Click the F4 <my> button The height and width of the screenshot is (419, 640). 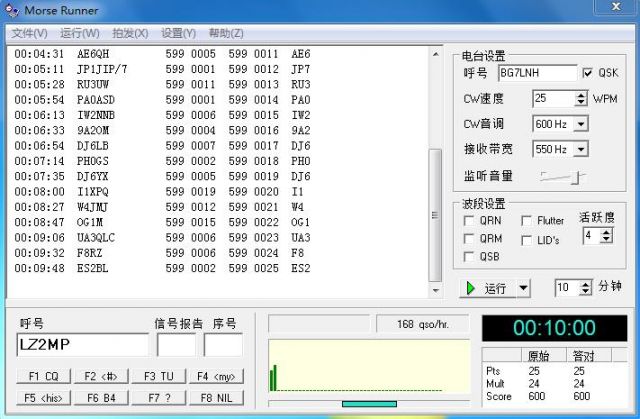coord(216,376)
